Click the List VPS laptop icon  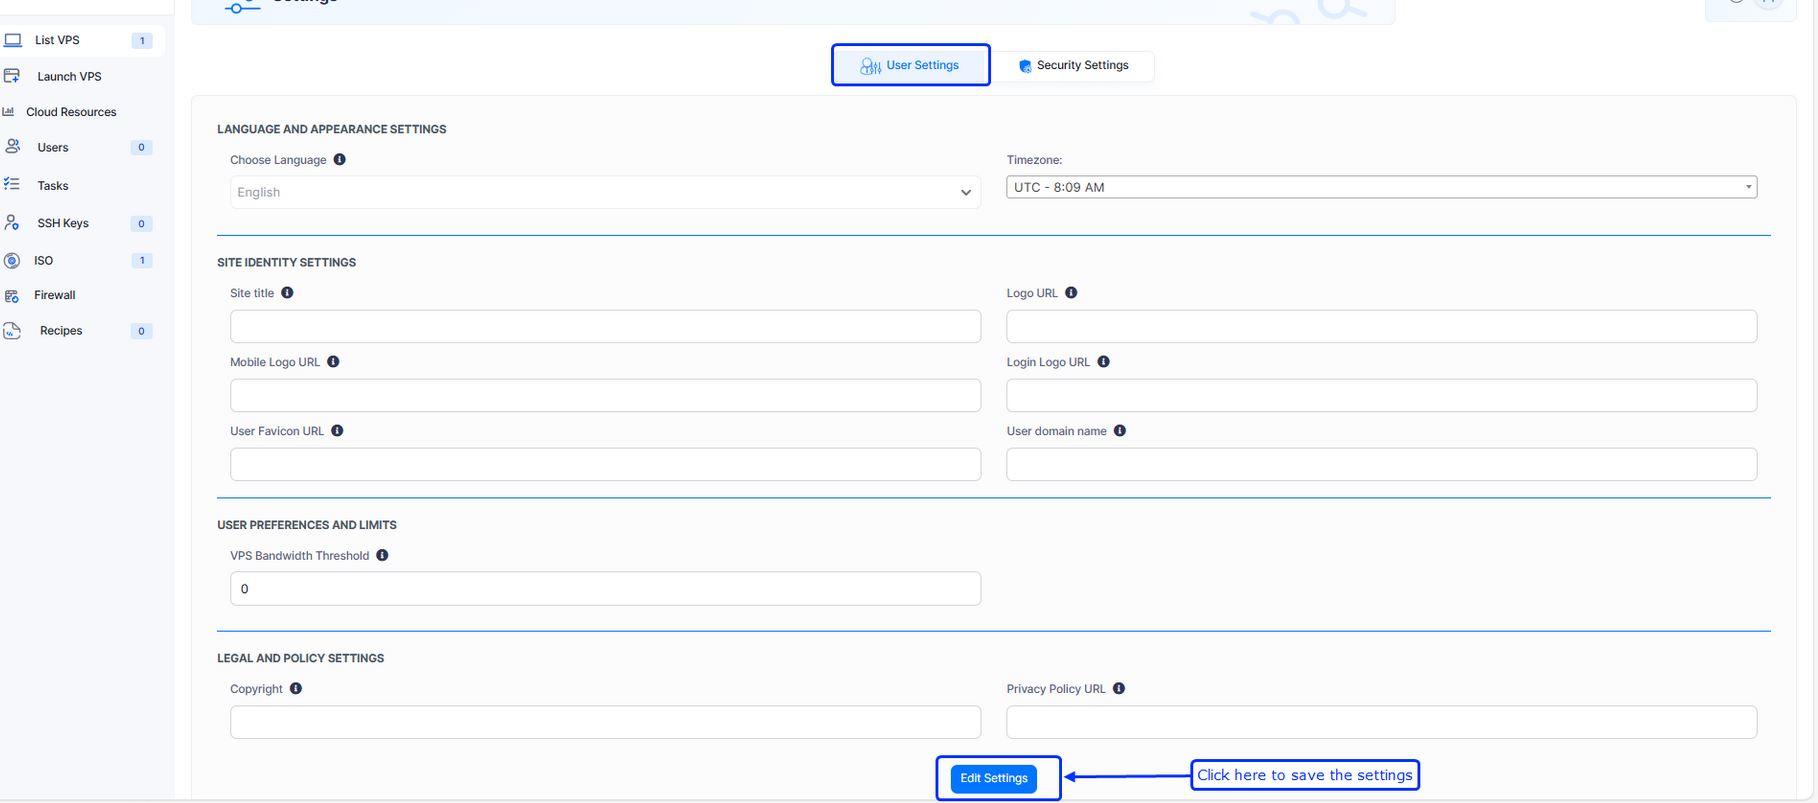tap(13, 40)
